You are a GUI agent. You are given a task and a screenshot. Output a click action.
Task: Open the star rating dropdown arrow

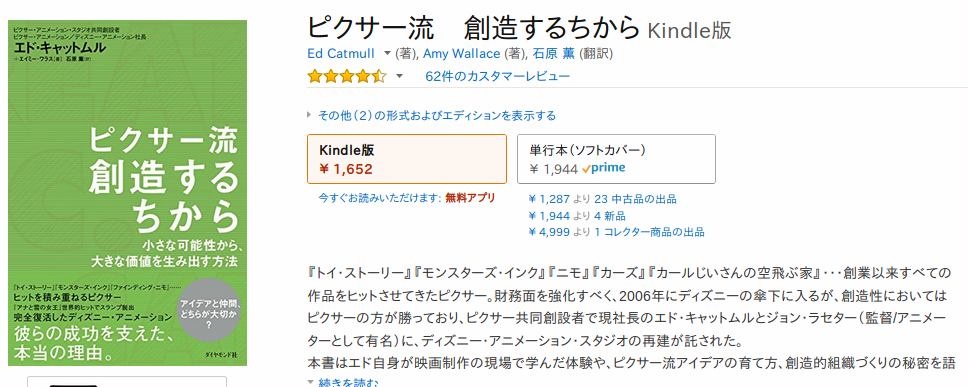[399, 77]
